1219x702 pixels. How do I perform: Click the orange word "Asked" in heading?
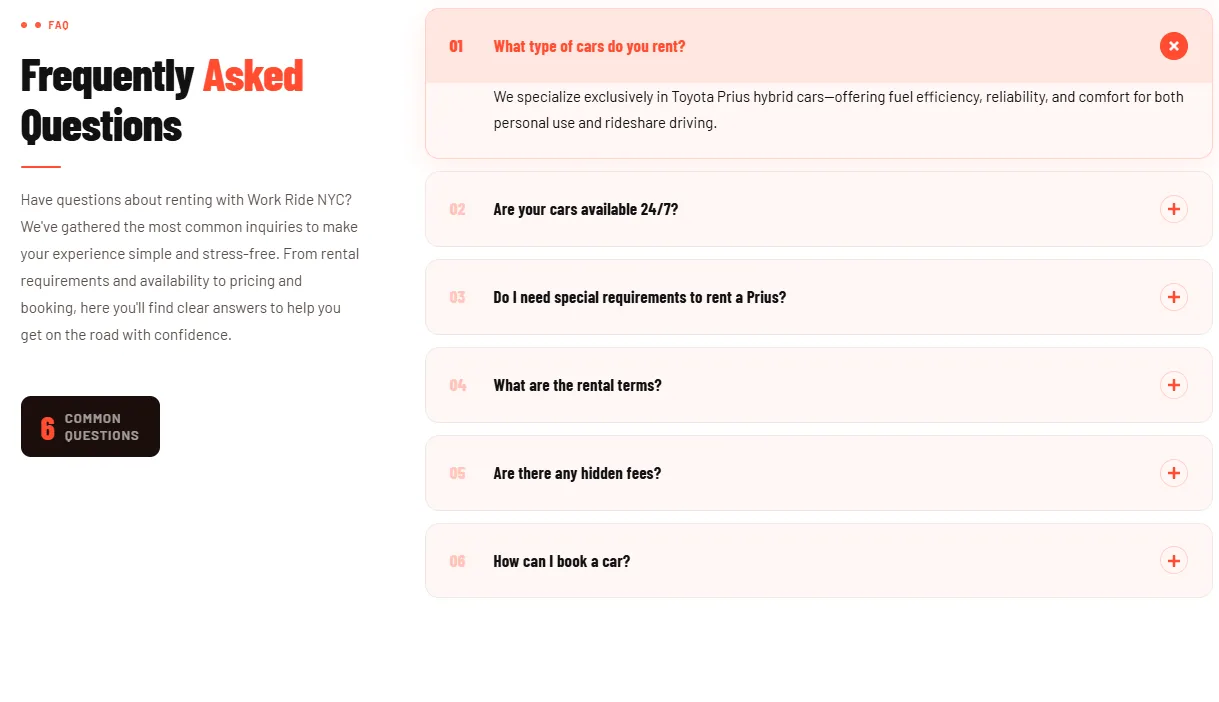[253, 76]
